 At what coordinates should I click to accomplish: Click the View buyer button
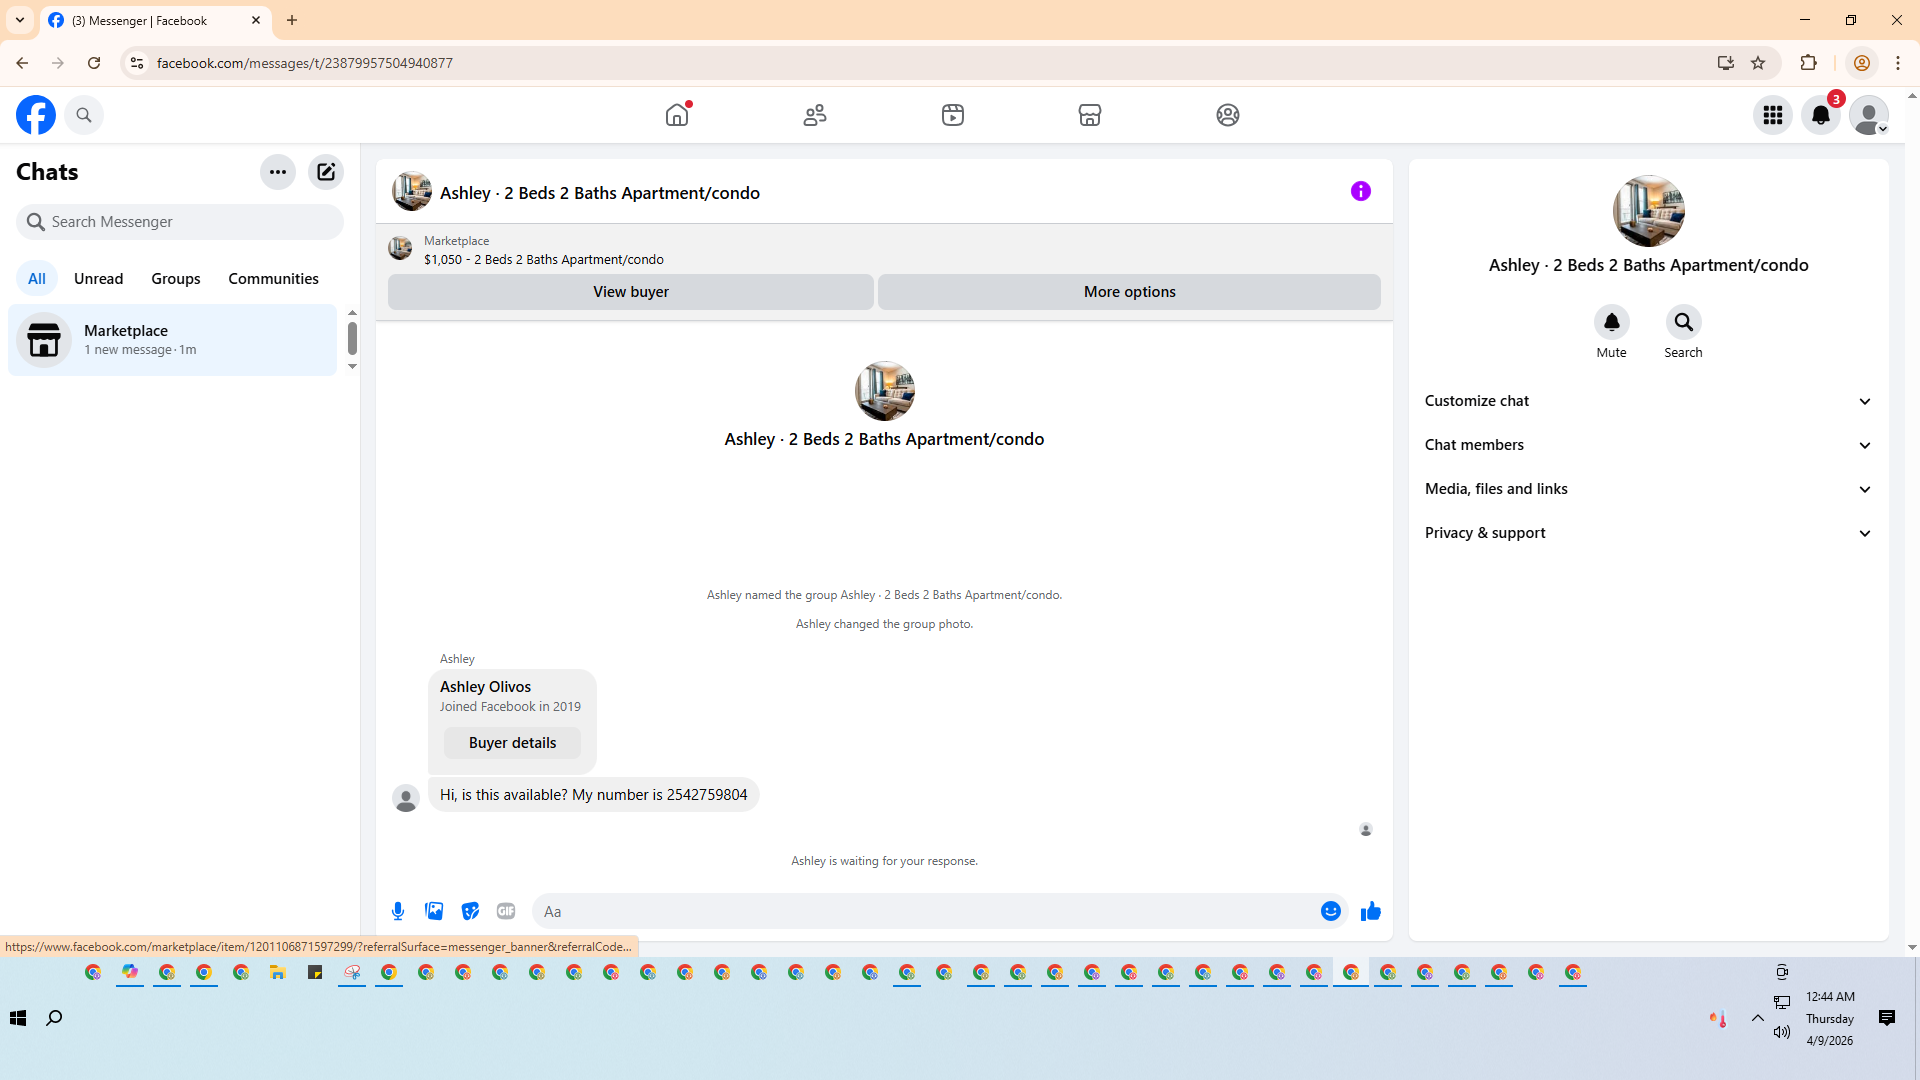pyautogui.click(x=630, y=292)
